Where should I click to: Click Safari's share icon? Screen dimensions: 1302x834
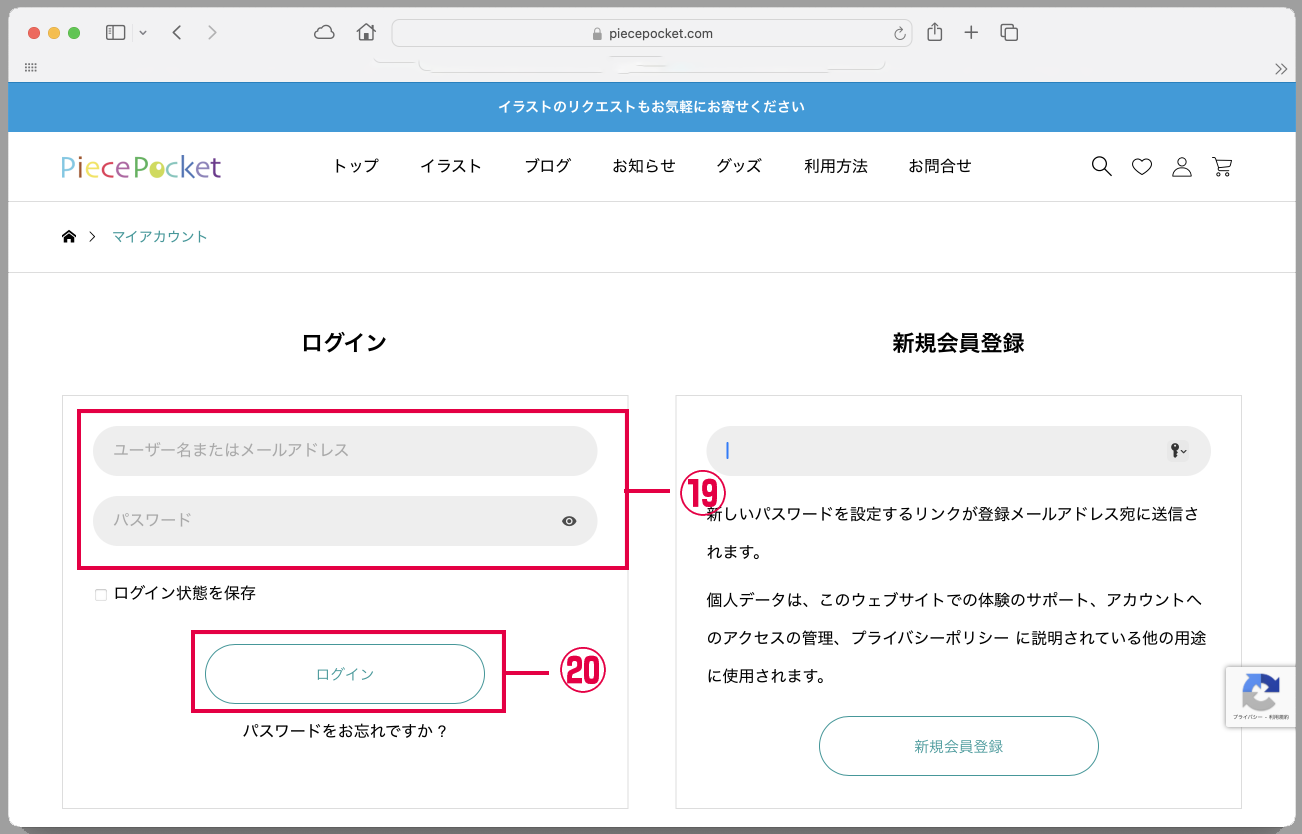coord(935,33)
